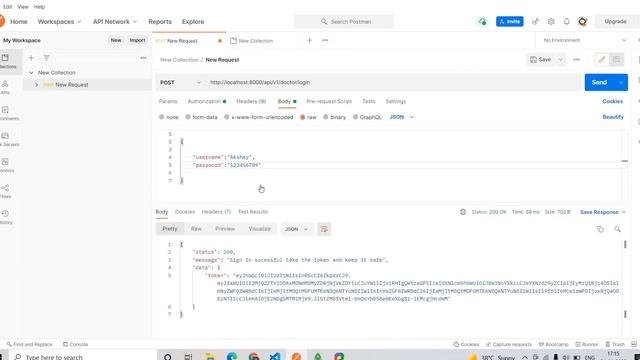Open the sidebar three-dot options menu
This screenshot has width=640, height=360.
(143, 58)
